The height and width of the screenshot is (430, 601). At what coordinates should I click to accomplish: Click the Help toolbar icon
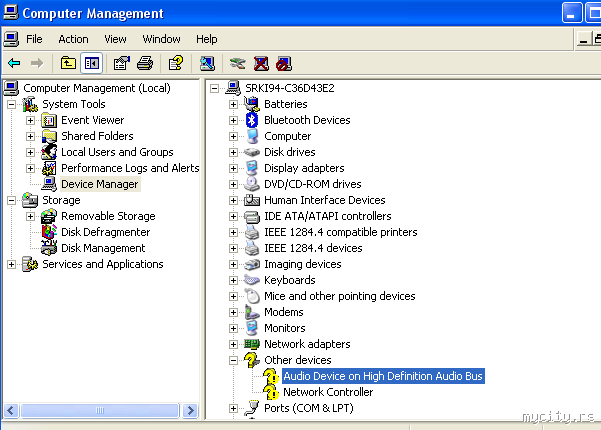[x=176, y=63]
